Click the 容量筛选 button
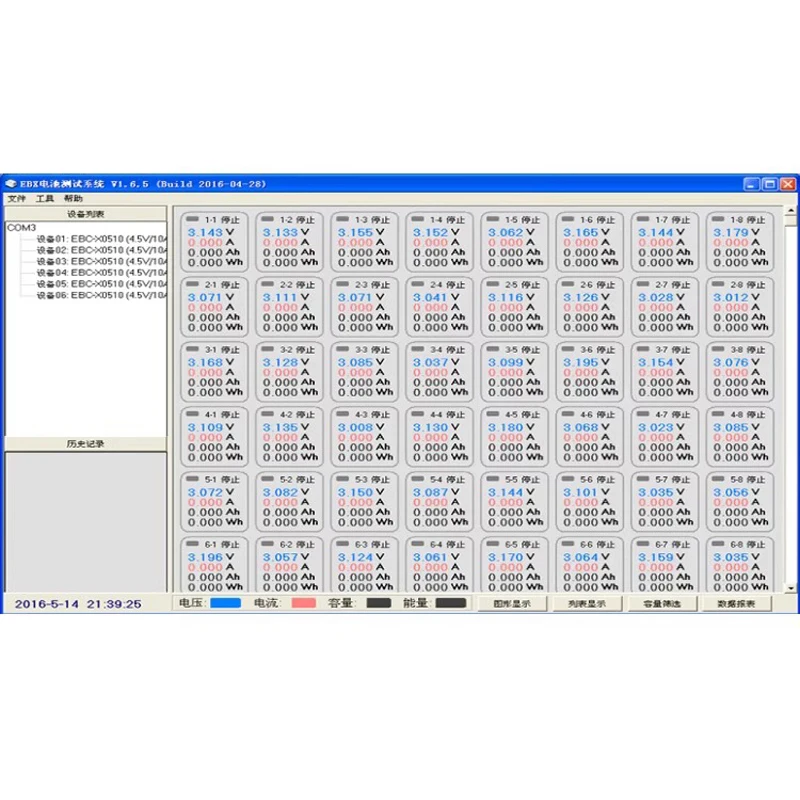The width and height of the screenshot is (800, 800). [662, 604]
